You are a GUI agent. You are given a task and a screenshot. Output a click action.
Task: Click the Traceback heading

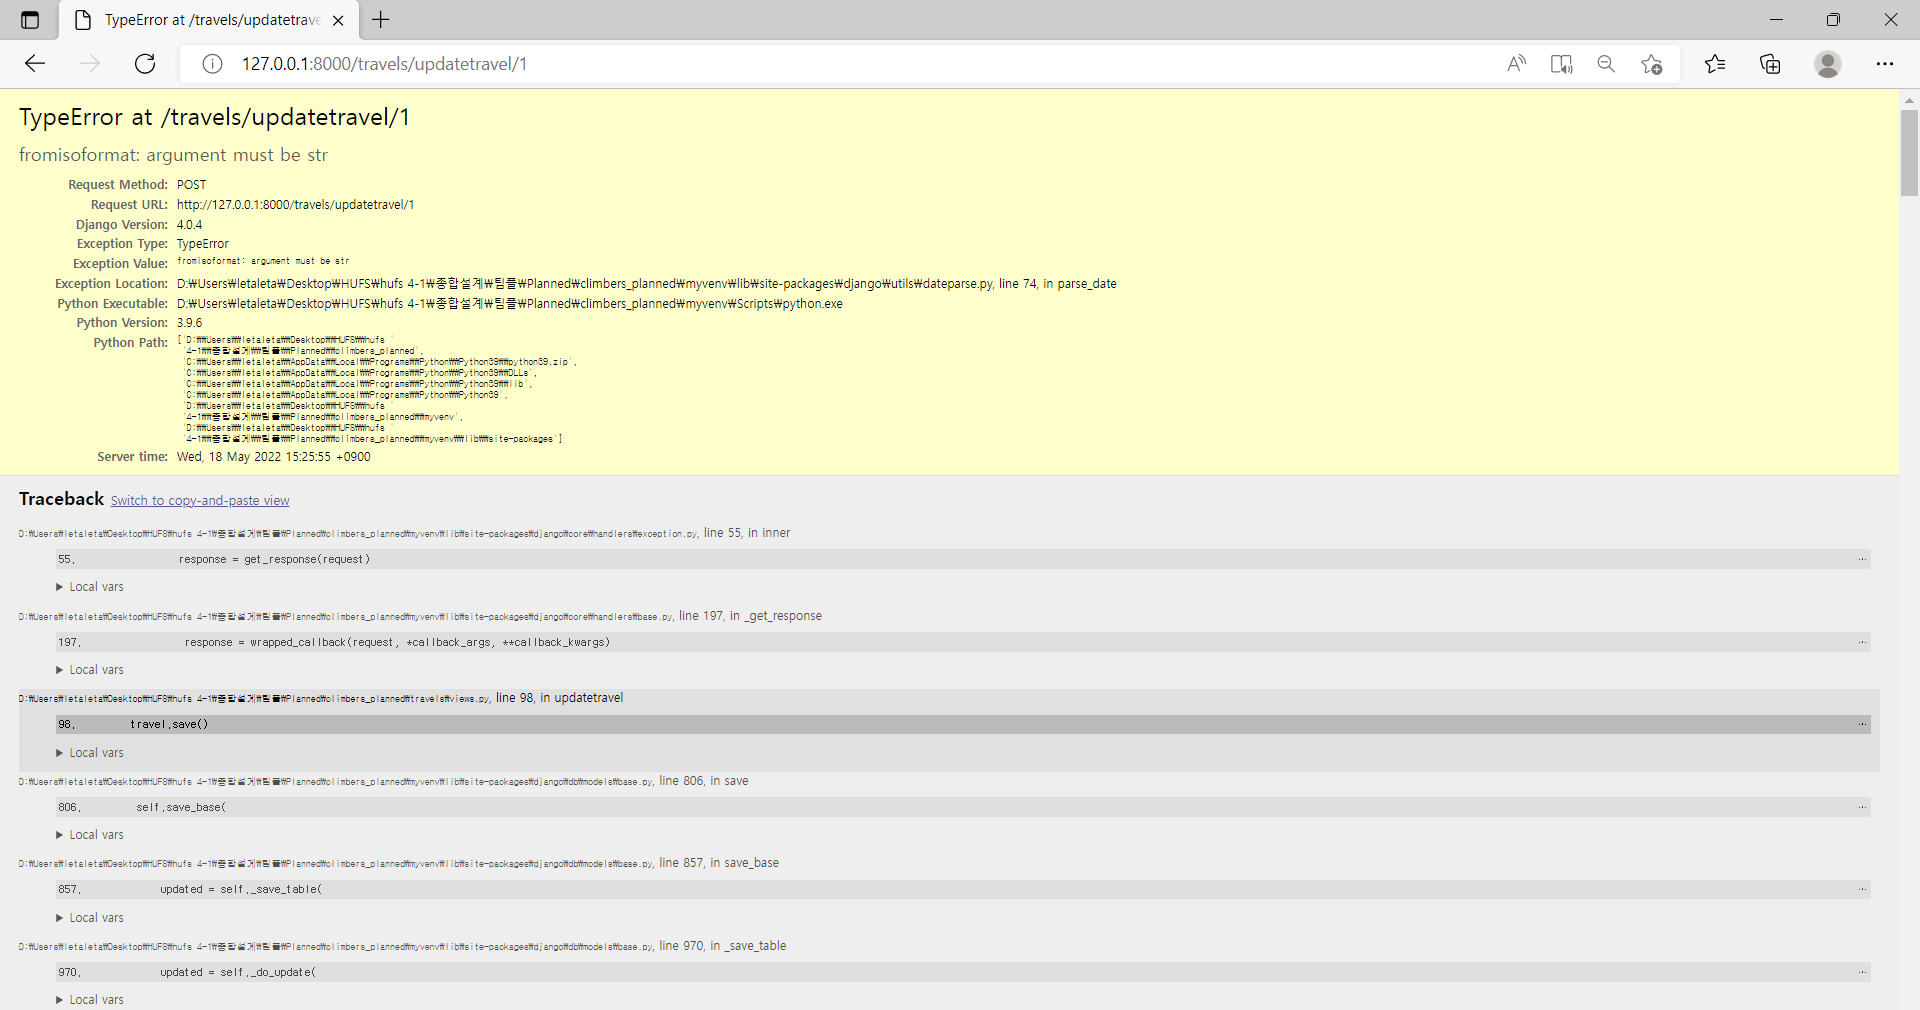coord(61,499)
